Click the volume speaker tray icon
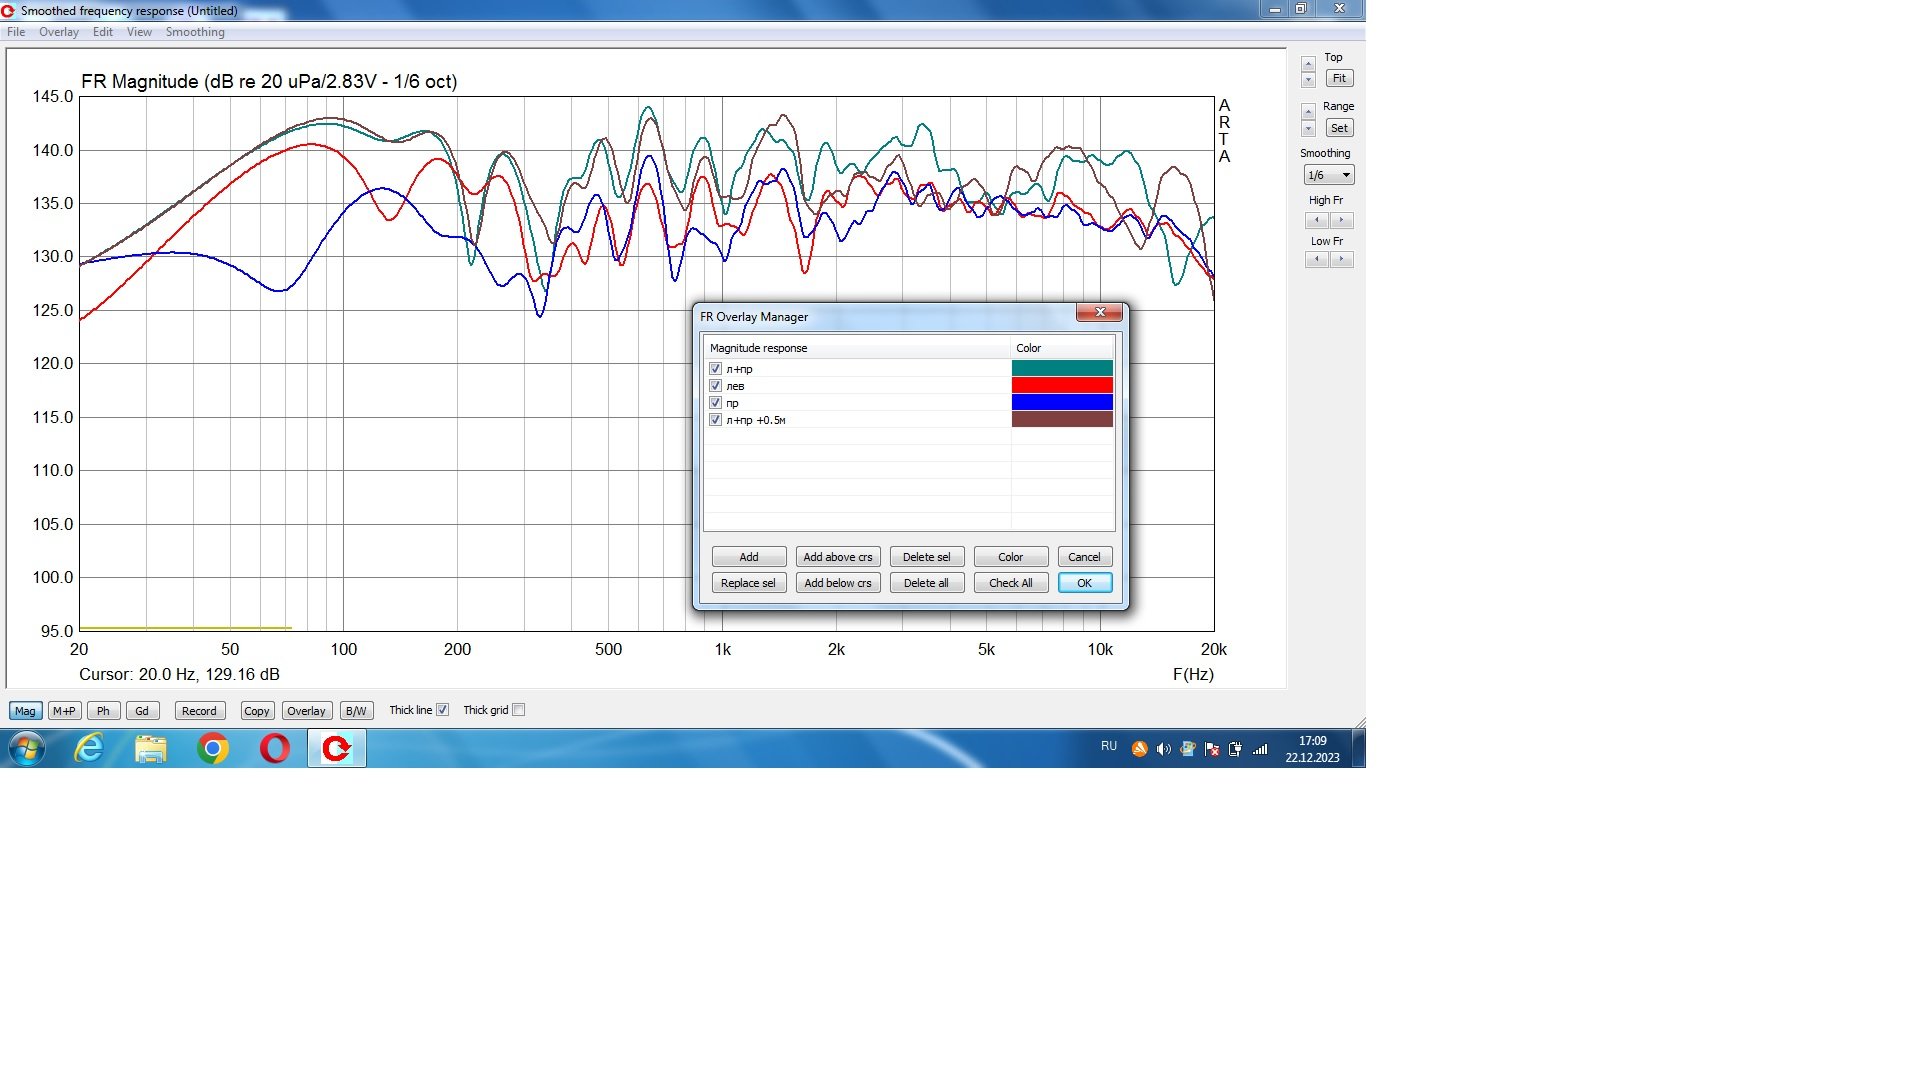 coord(1163,749)
